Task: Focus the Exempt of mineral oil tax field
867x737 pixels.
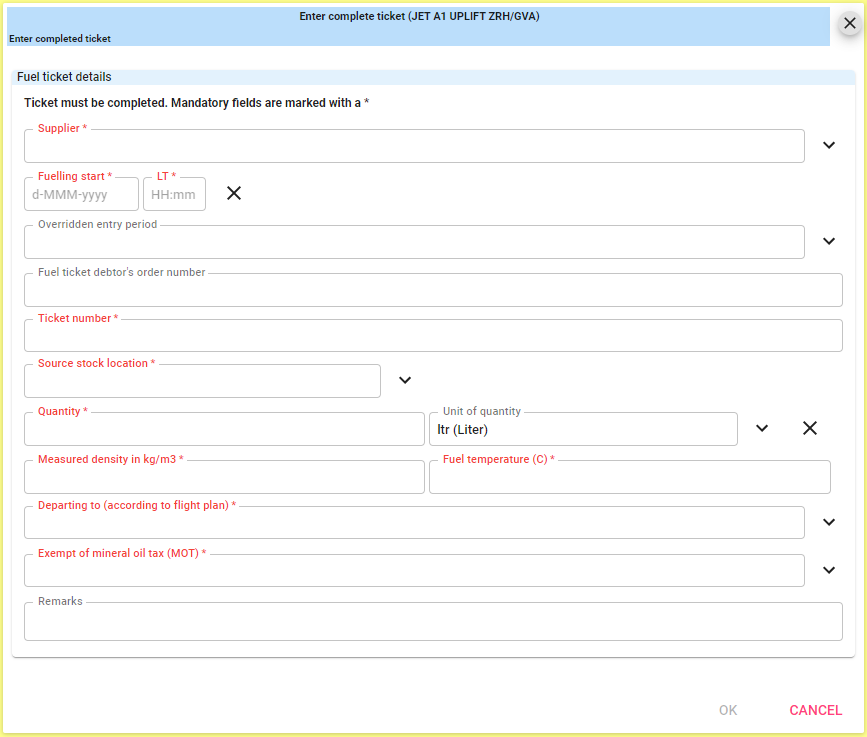Action: pyautogui.click(x=414, y=571)
